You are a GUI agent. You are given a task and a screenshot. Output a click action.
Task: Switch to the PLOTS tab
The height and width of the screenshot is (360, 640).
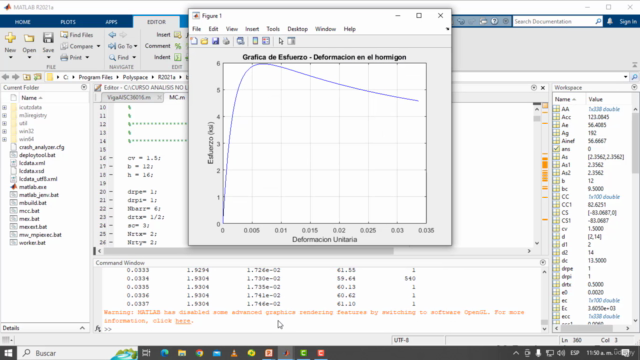coord(68,22)
